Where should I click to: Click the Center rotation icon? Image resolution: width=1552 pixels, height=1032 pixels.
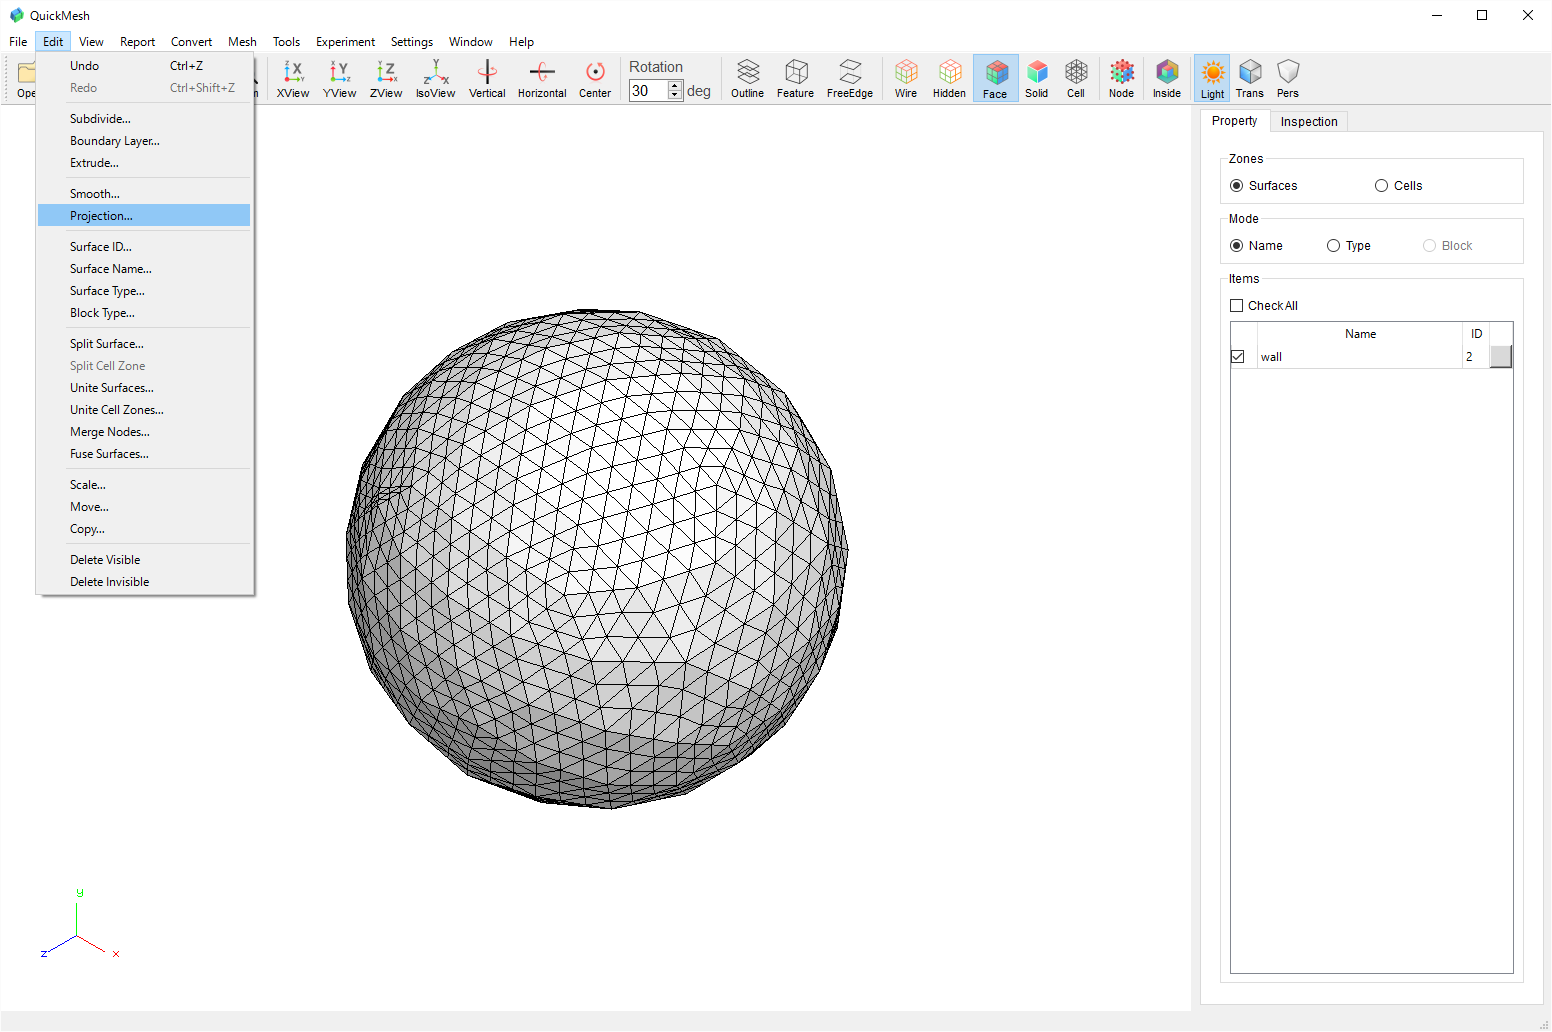click(595, 78)
